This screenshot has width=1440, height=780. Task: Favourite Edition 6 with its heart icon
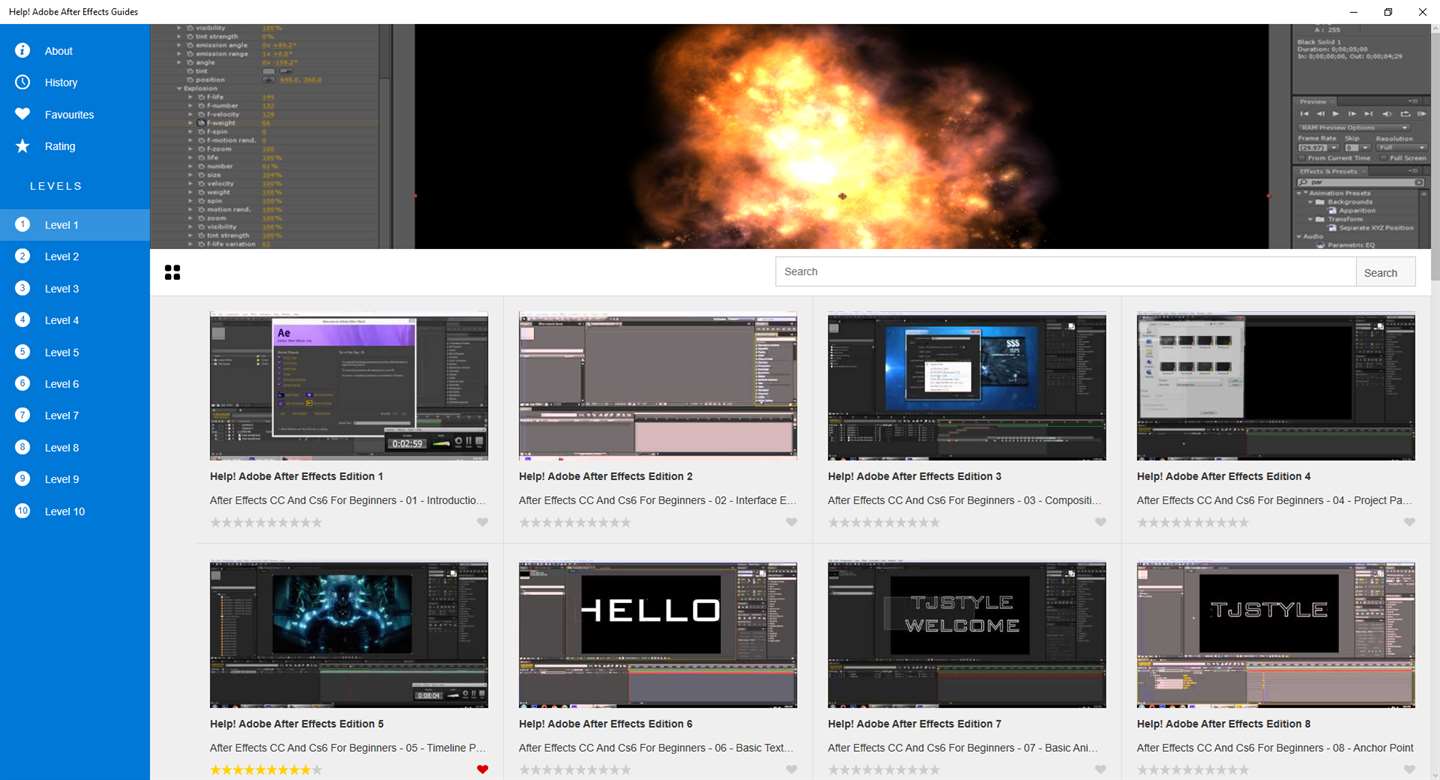click(792, 770)
